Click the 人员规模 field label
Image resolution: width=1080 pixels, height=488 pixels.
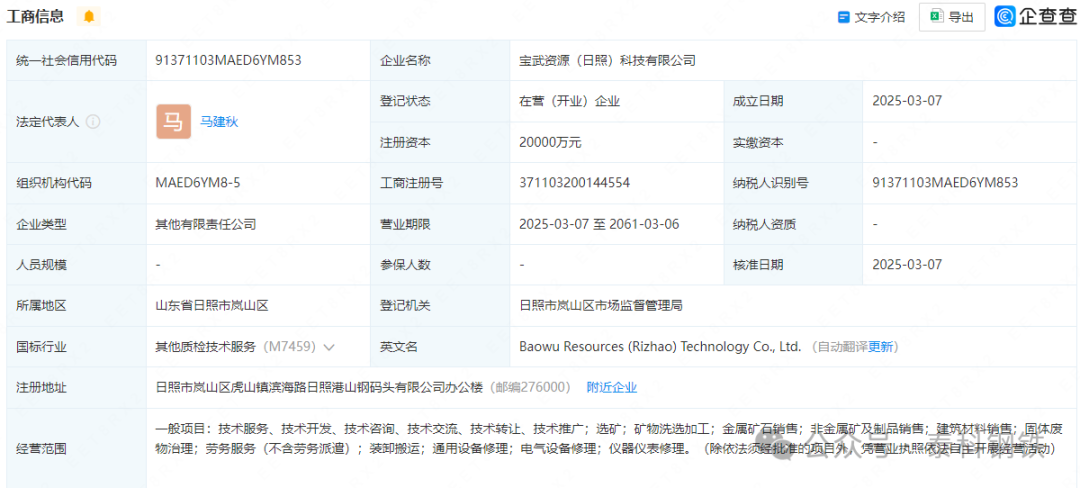point(41,265)
